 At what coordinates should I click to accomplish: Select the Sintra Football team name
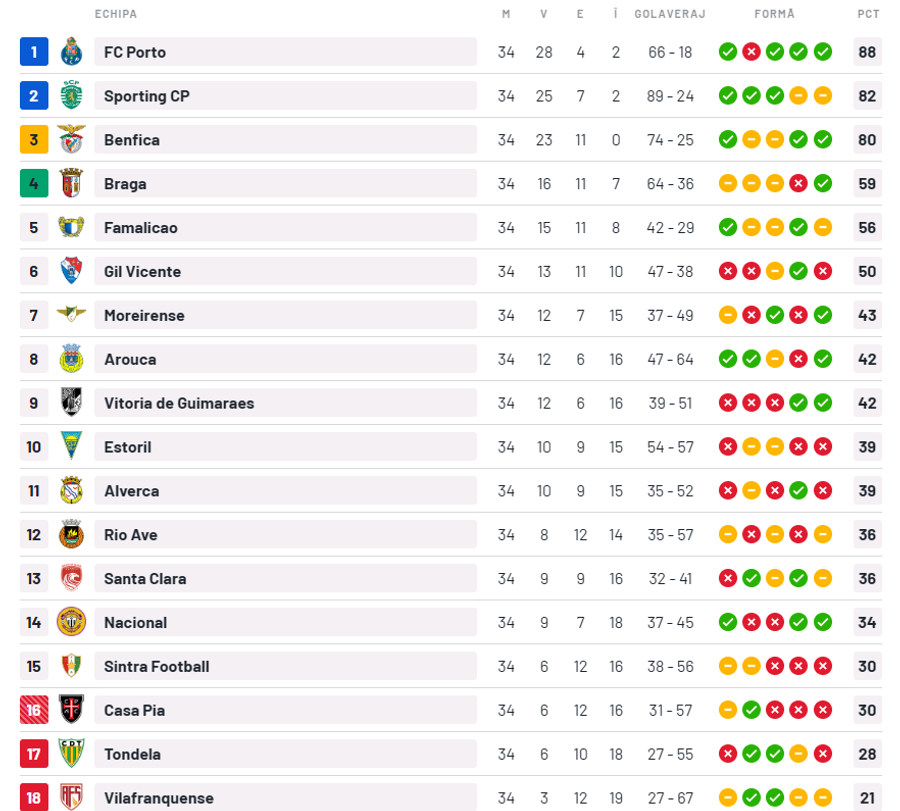(x=157, y=666)
